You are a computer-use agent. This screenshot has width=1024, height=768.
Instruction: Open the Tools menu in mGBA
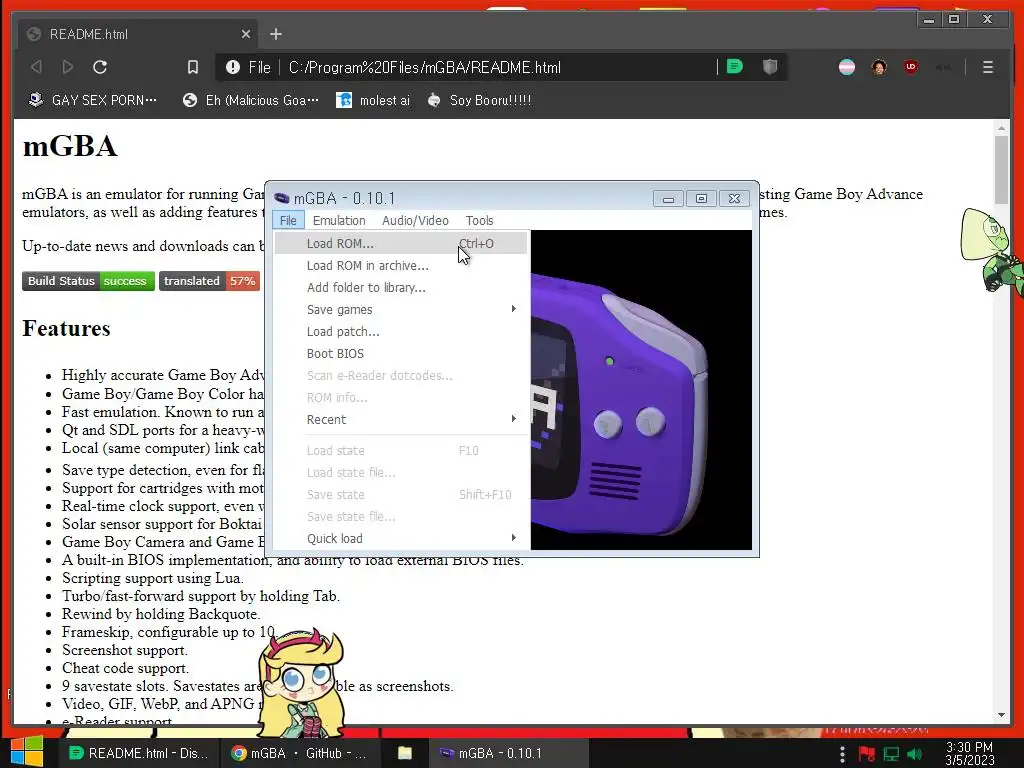click(479, 220)
